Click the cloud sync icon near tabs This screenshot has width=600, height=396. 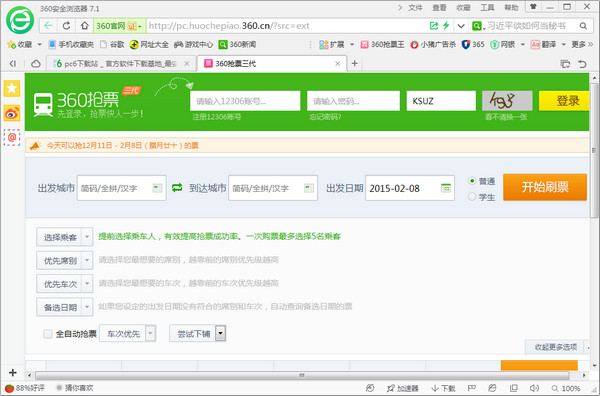[36, 64]
